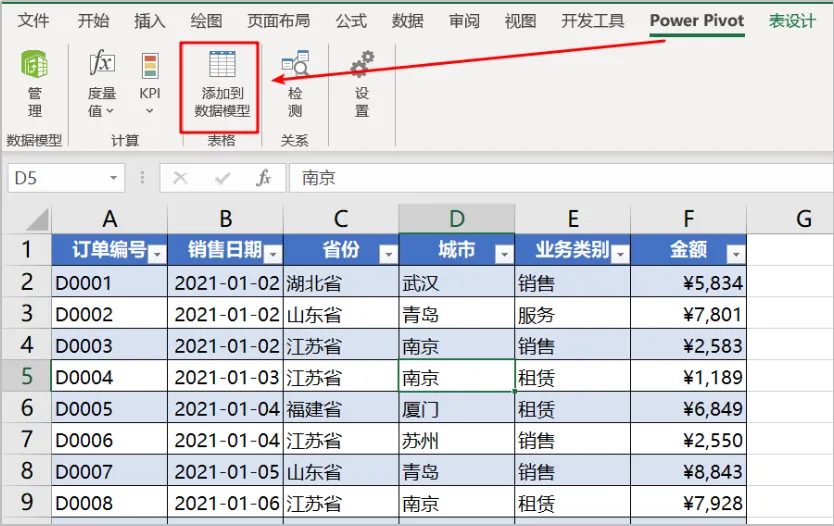Image resolution: width=834 pixels, height=526 pixels.
Task: Go to 页面布局 tab
Action: [x=278, y=20]
